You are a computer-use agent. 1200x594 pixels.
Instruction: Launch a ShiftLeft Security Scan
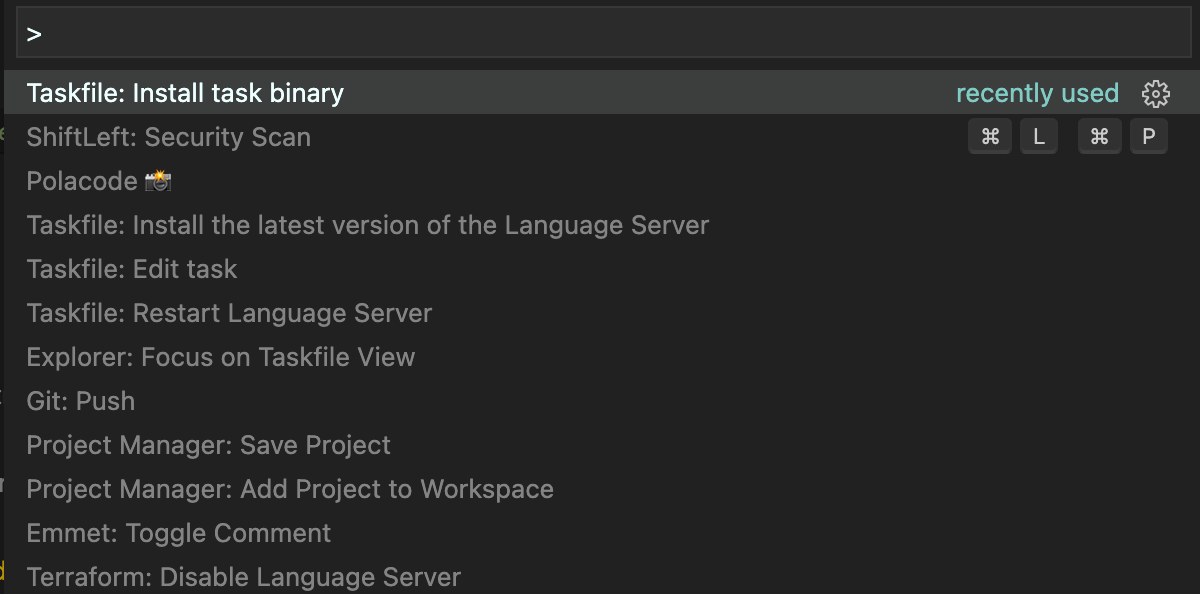tap(168, 137)
